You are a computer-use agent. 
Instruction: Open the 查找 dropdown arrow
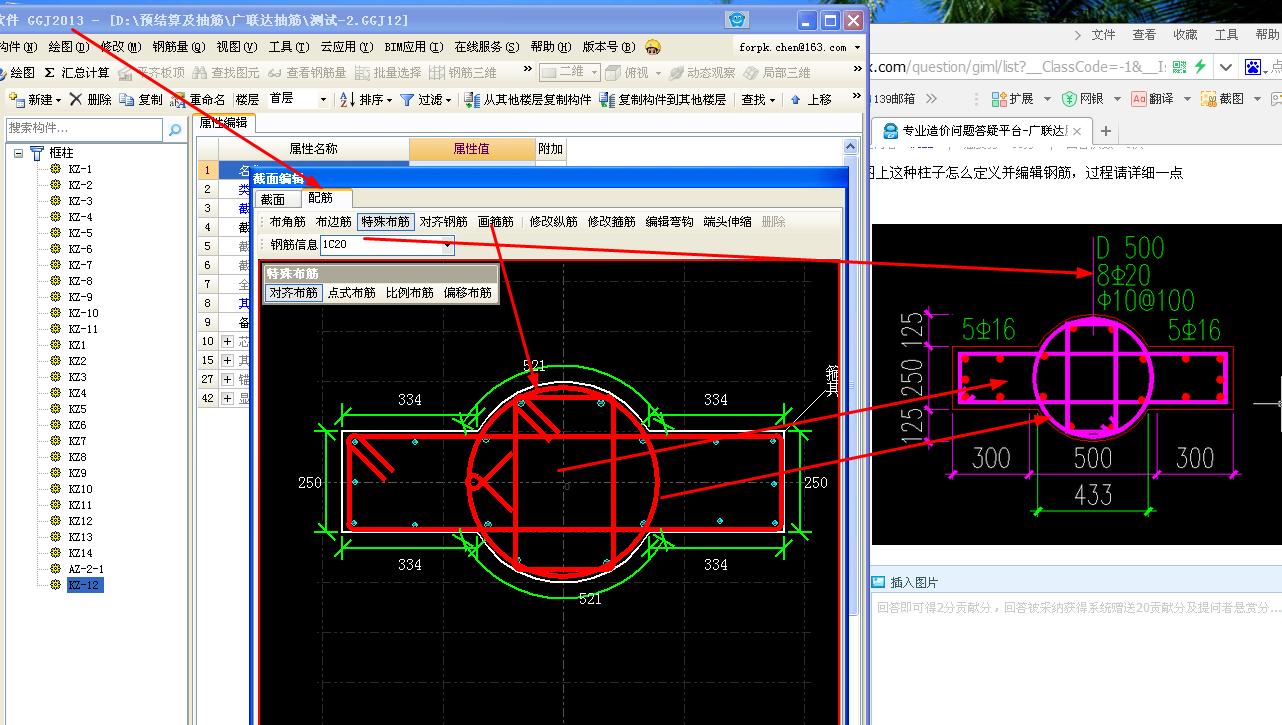[772, 101]
